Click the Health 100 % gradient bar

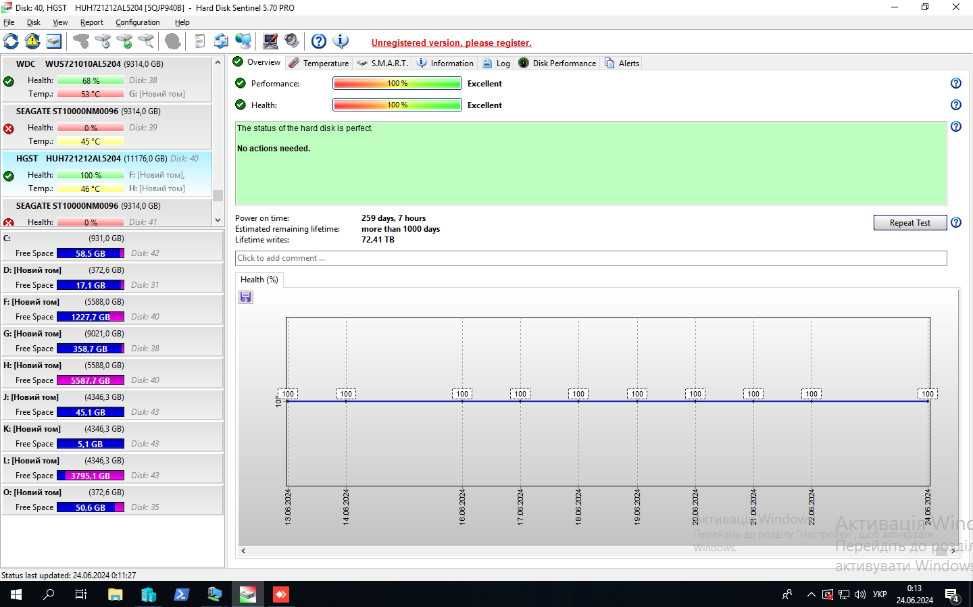397,105
